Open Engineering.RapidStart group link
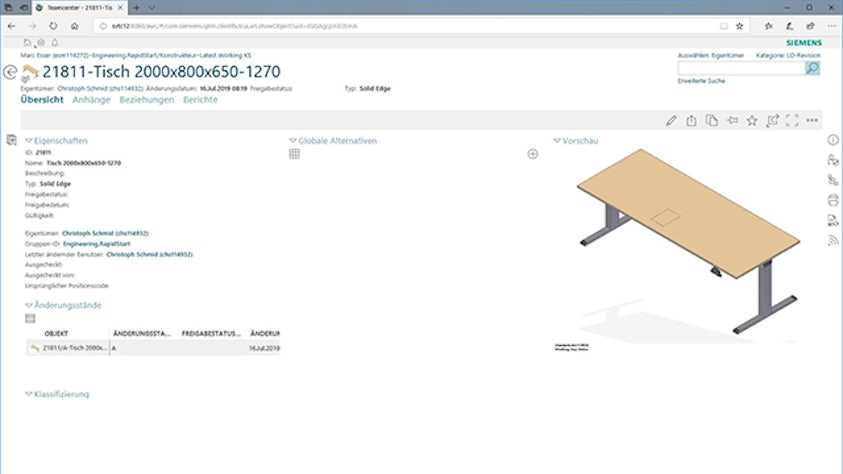 coord(97,244)
